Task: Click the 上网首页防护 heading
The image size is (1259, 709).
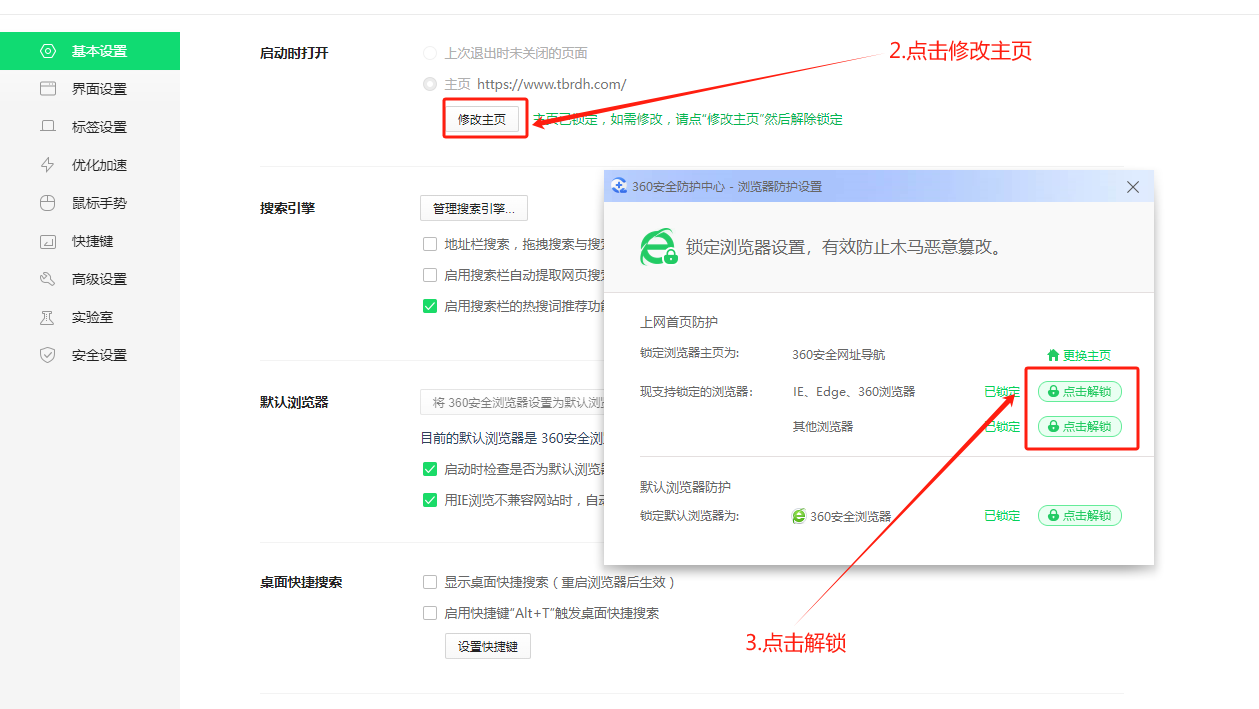Action: pyautogui.click(x=679, y=322)
